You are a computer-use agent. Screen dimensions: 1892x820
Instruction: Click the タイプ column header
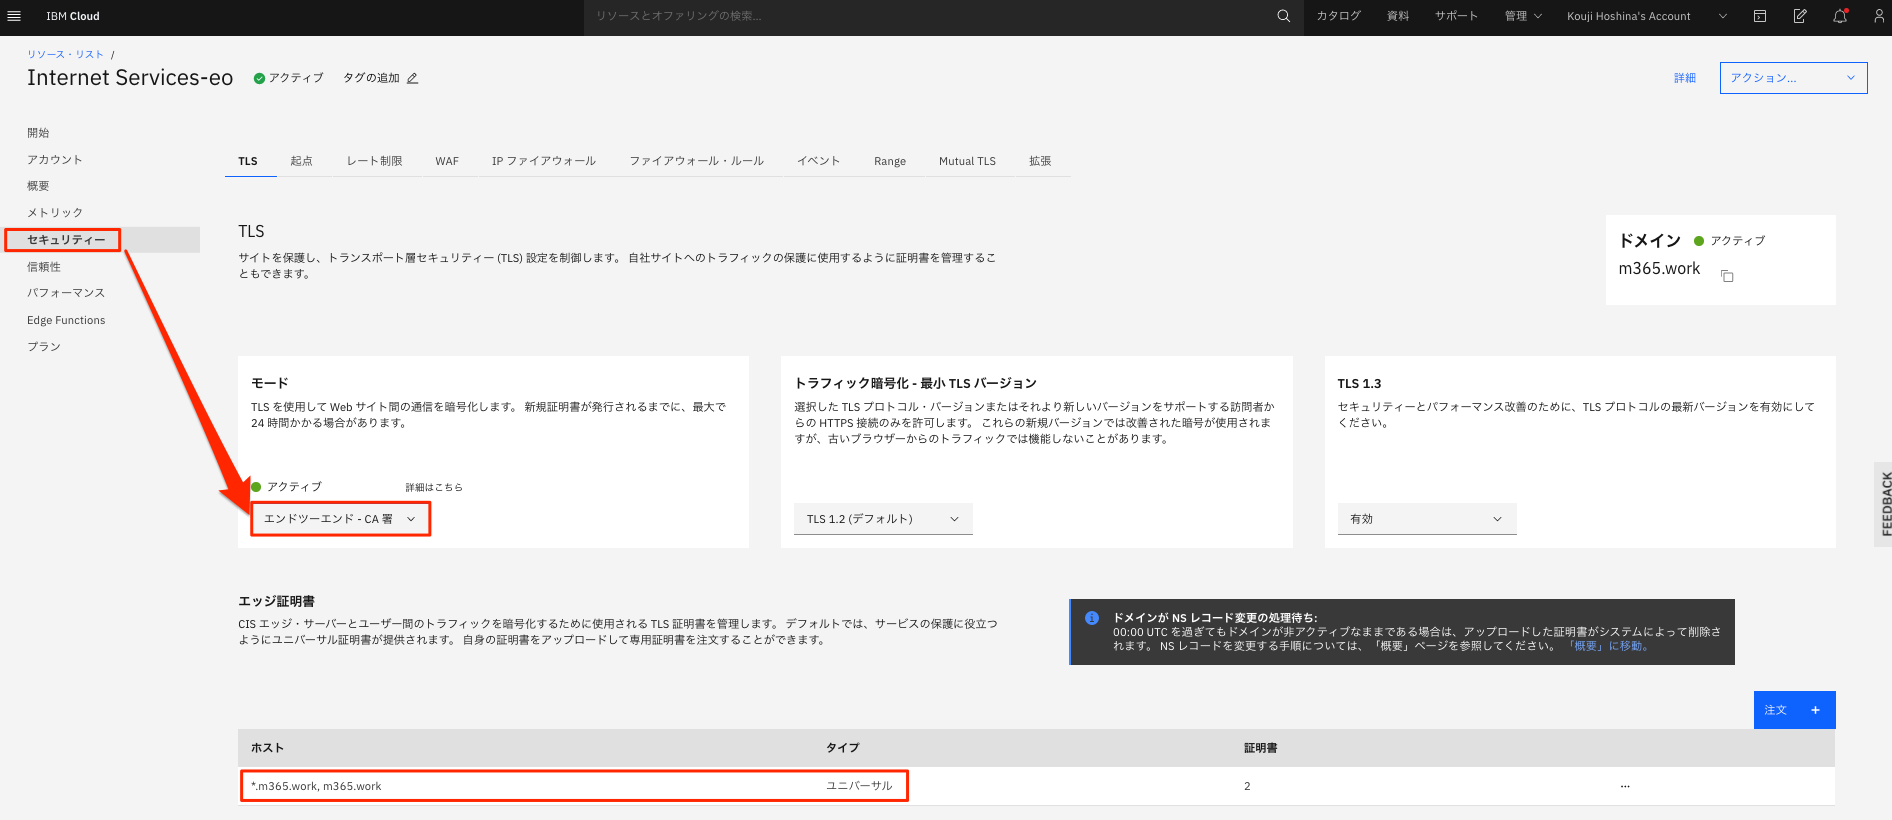pos(842,748)
